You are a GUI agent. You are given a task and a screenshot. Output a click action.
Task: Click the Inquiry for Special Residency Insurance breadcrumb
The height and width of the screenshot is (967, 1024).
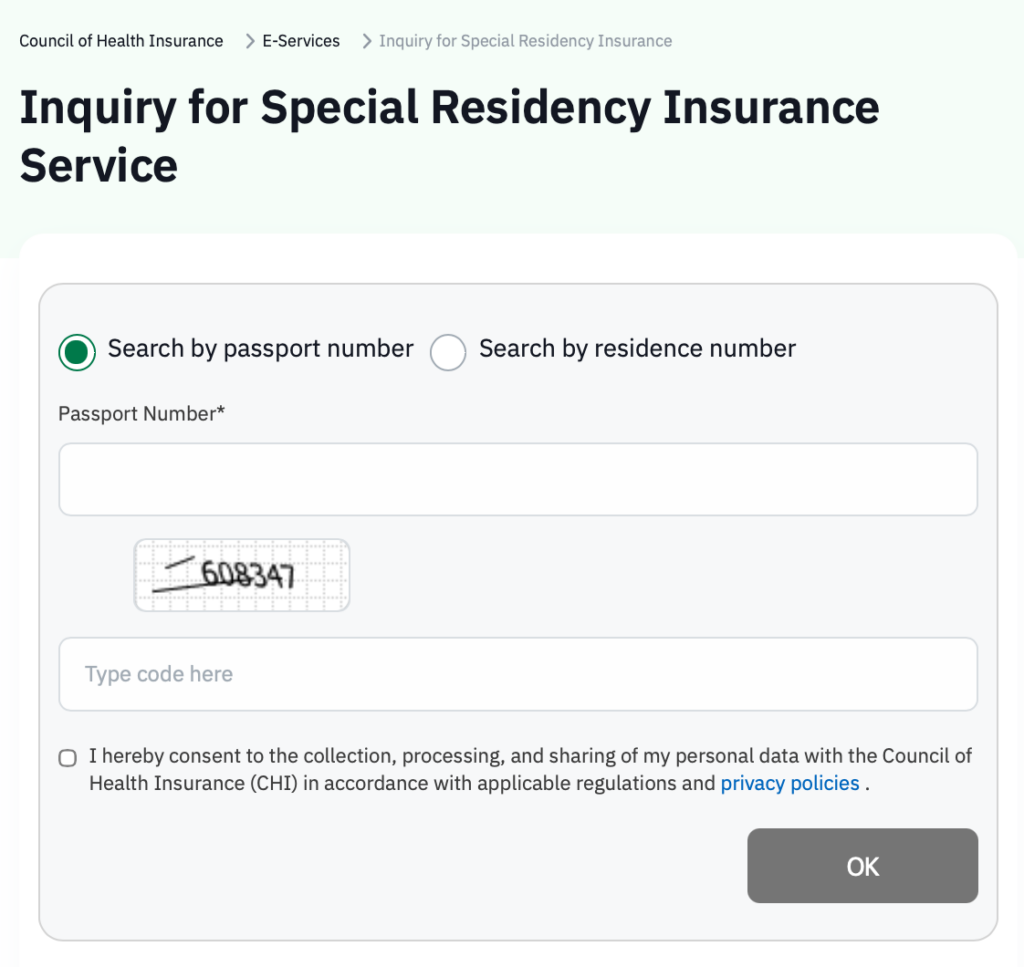click(525, 41)
